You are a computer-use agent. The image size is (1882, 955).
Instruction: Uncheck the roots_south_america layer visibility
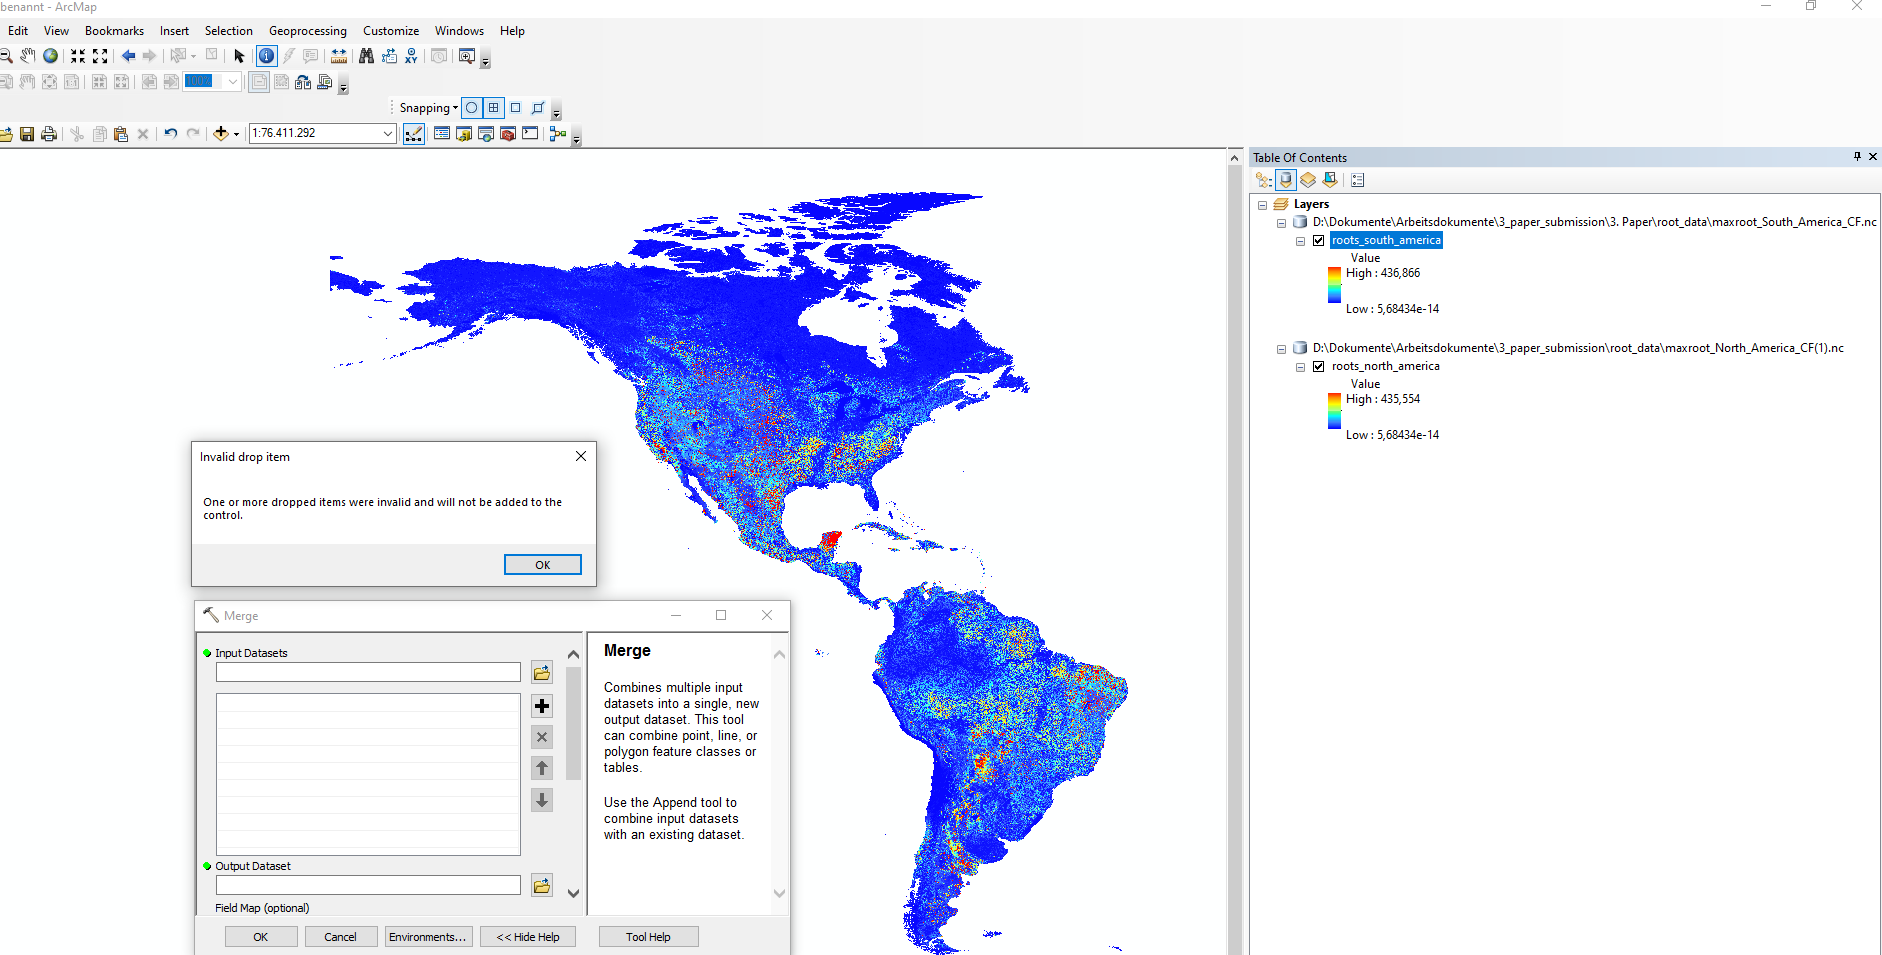pos(1319,240)
